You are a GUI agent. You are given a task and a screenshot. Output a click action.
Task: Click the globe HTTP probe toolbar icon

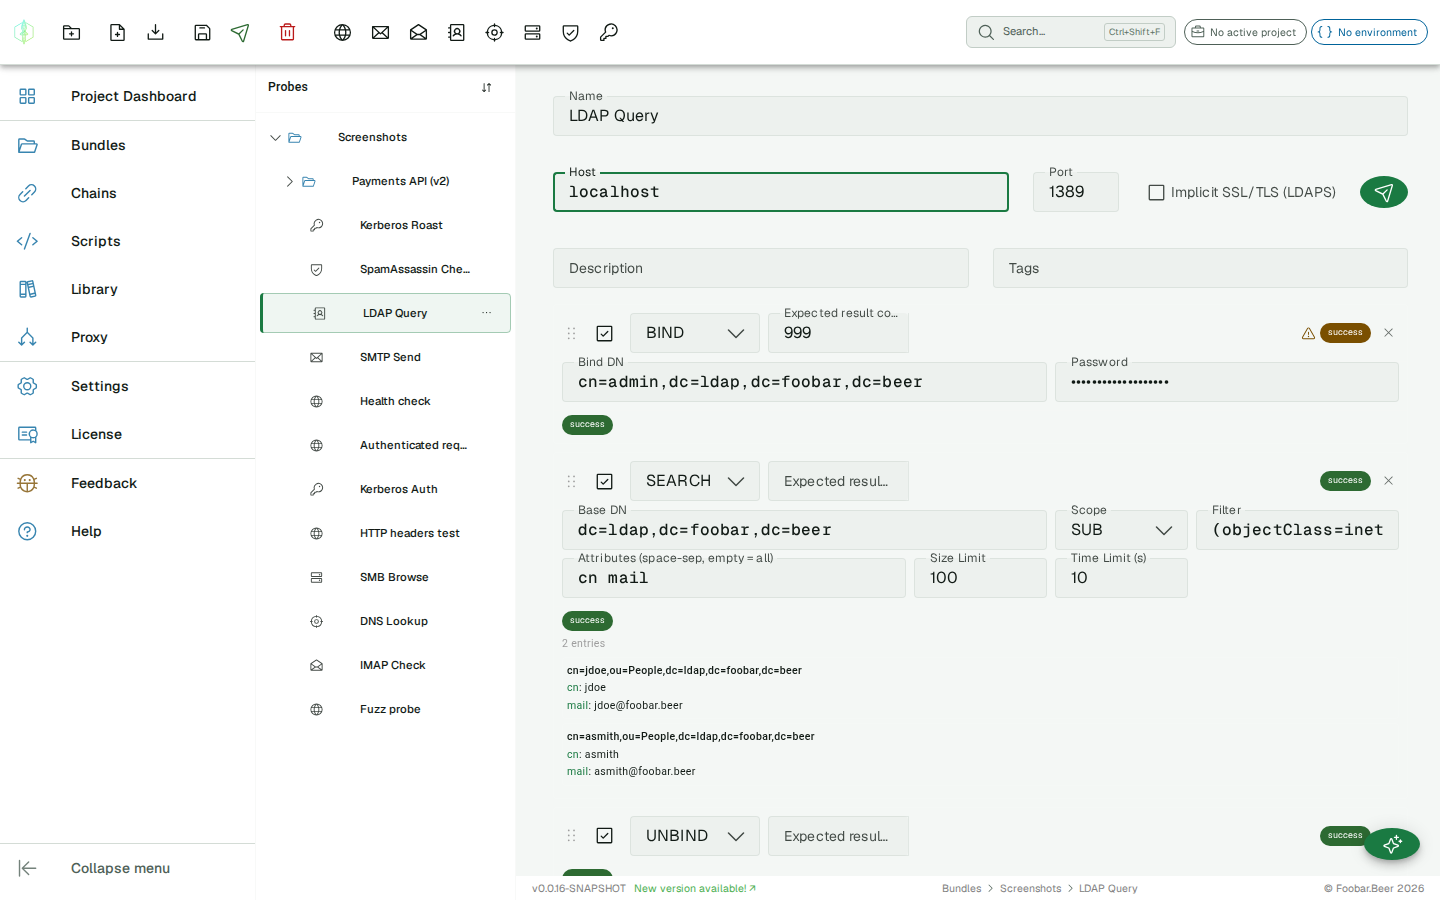pos(342,32)
